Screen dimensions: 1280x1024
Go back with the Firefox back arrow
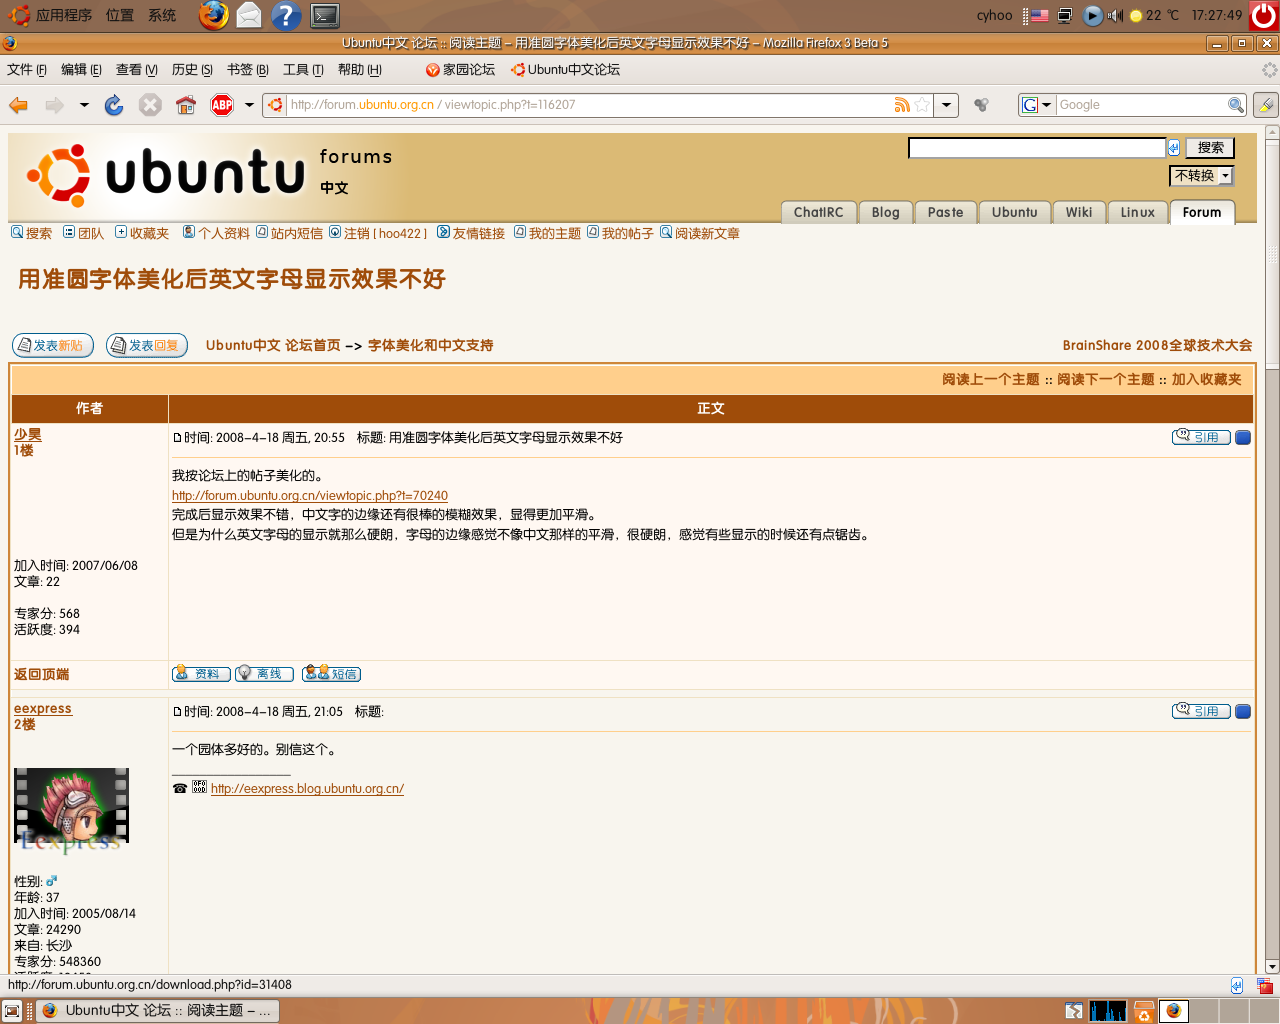[x=18, y=105]
